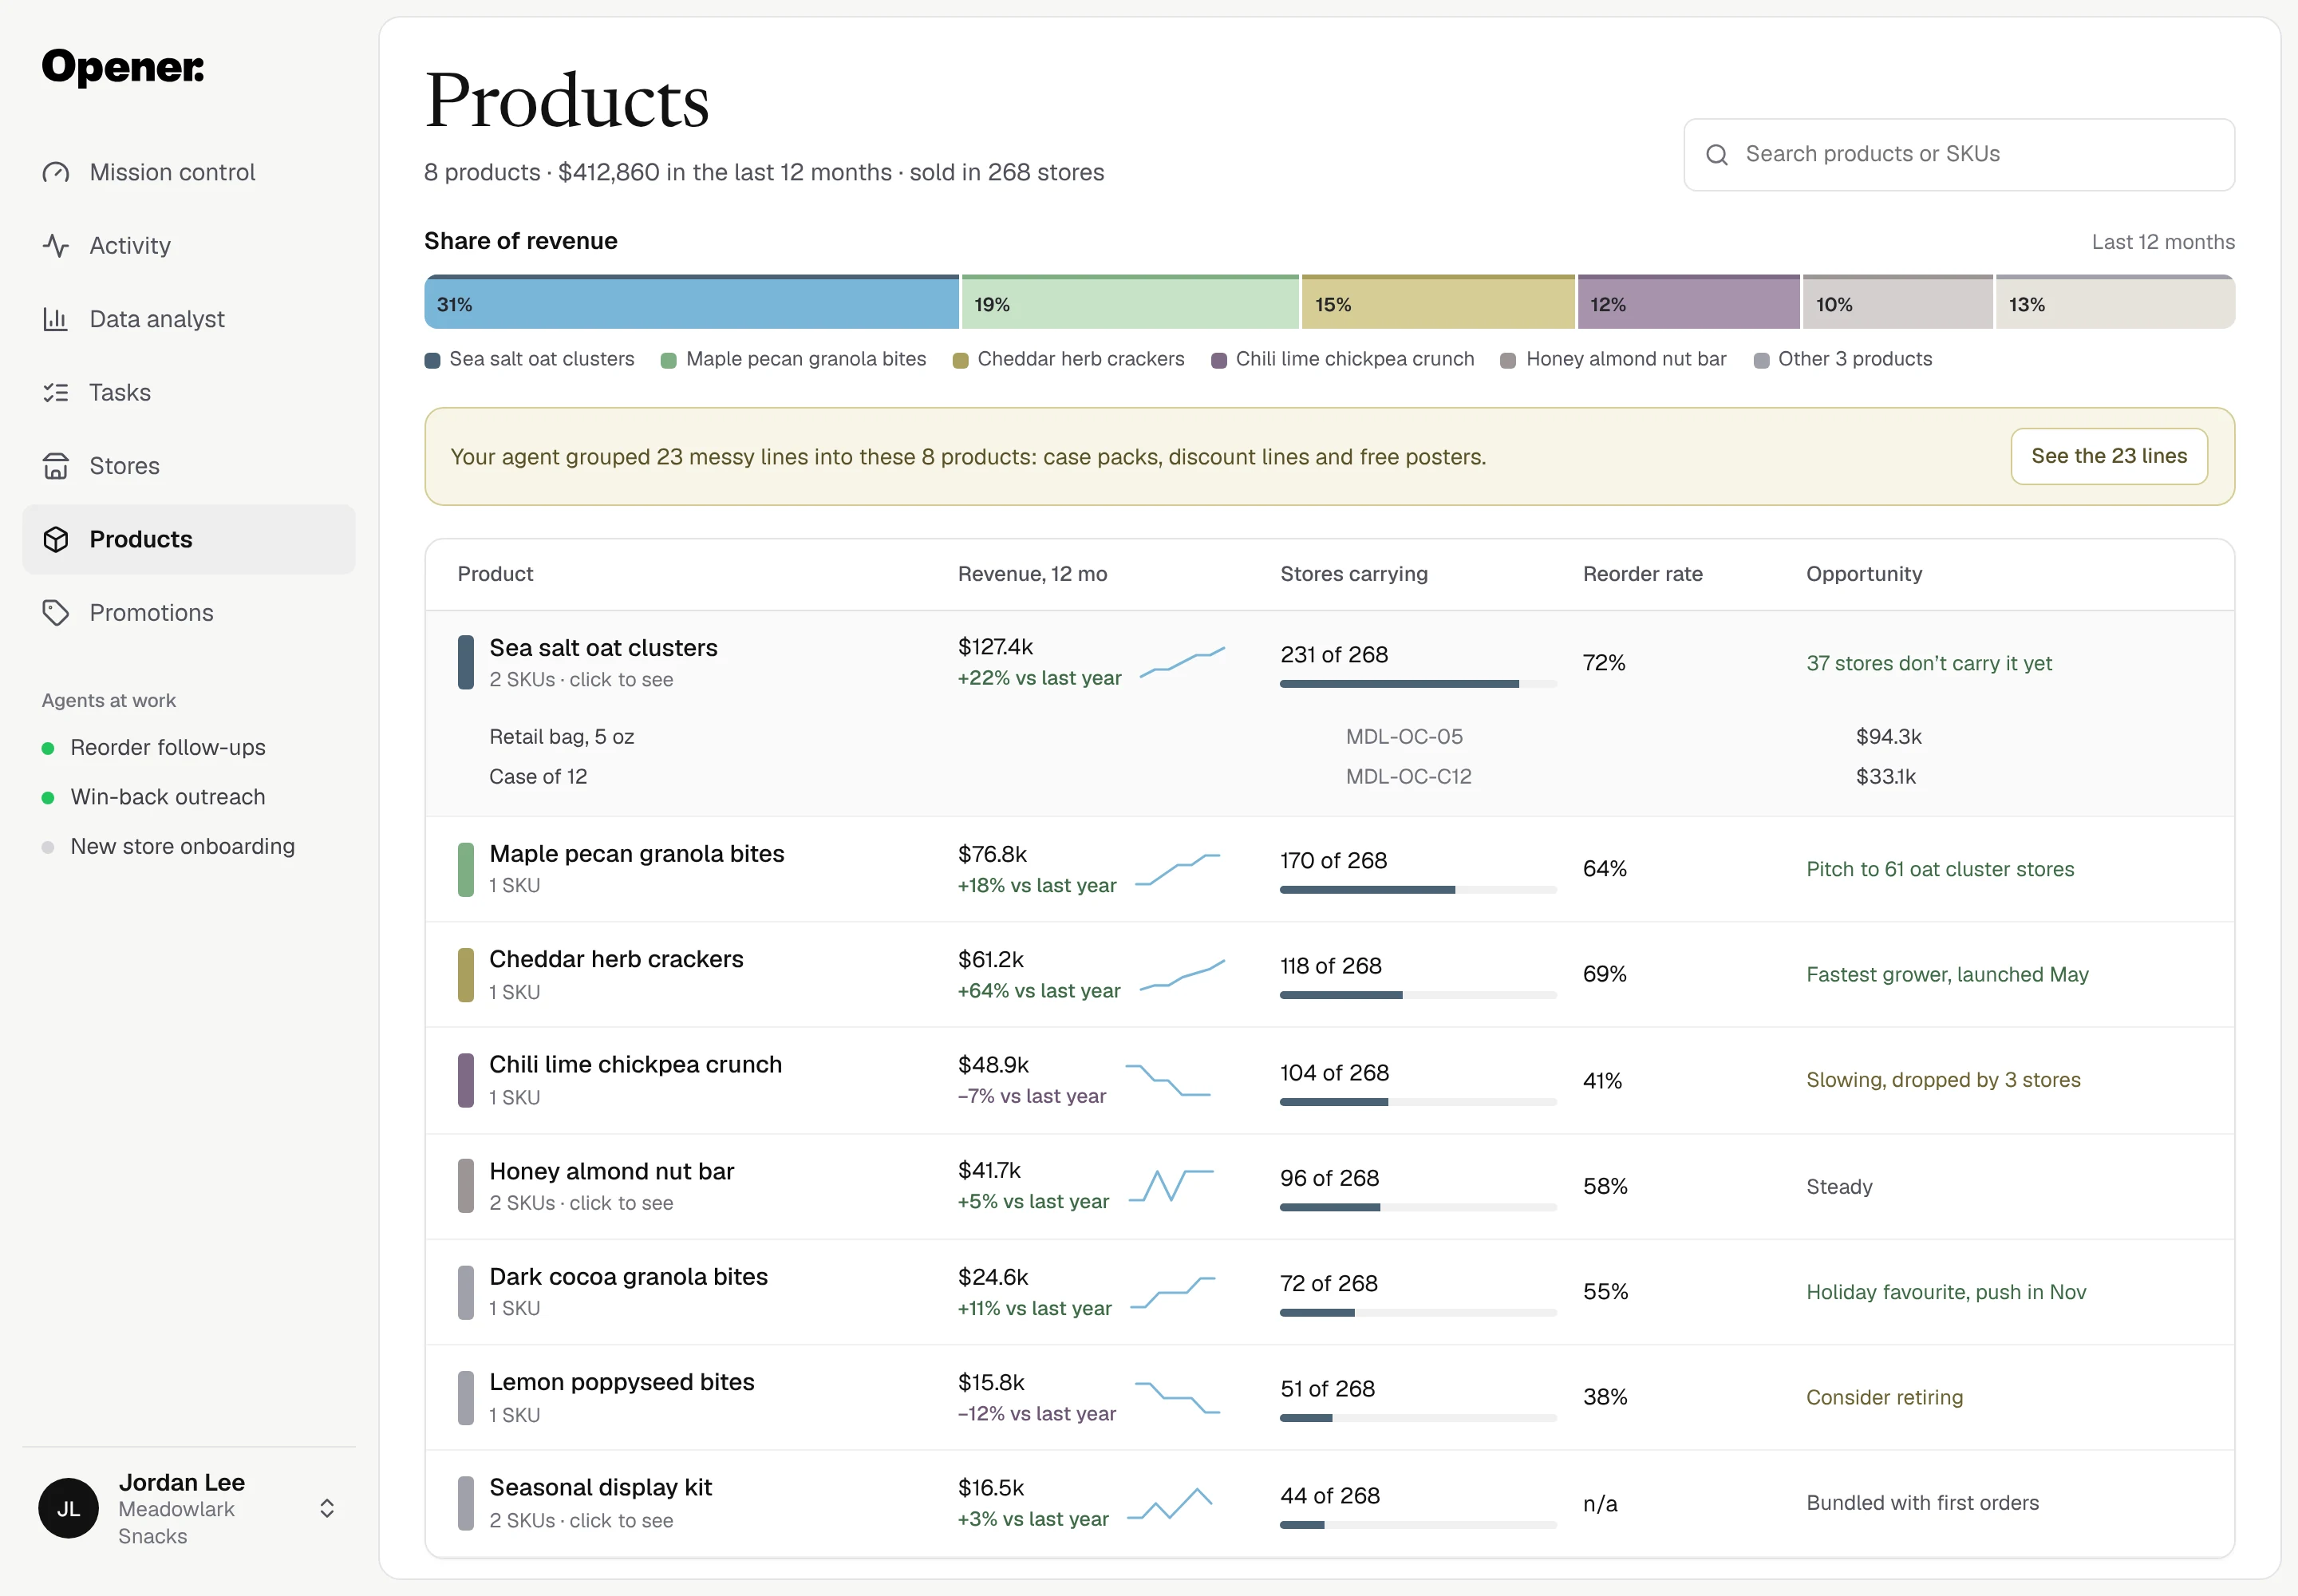Click the Promotions tag icon
The width and height of the screenshot is (2298, 1596).
click(56, 613)
